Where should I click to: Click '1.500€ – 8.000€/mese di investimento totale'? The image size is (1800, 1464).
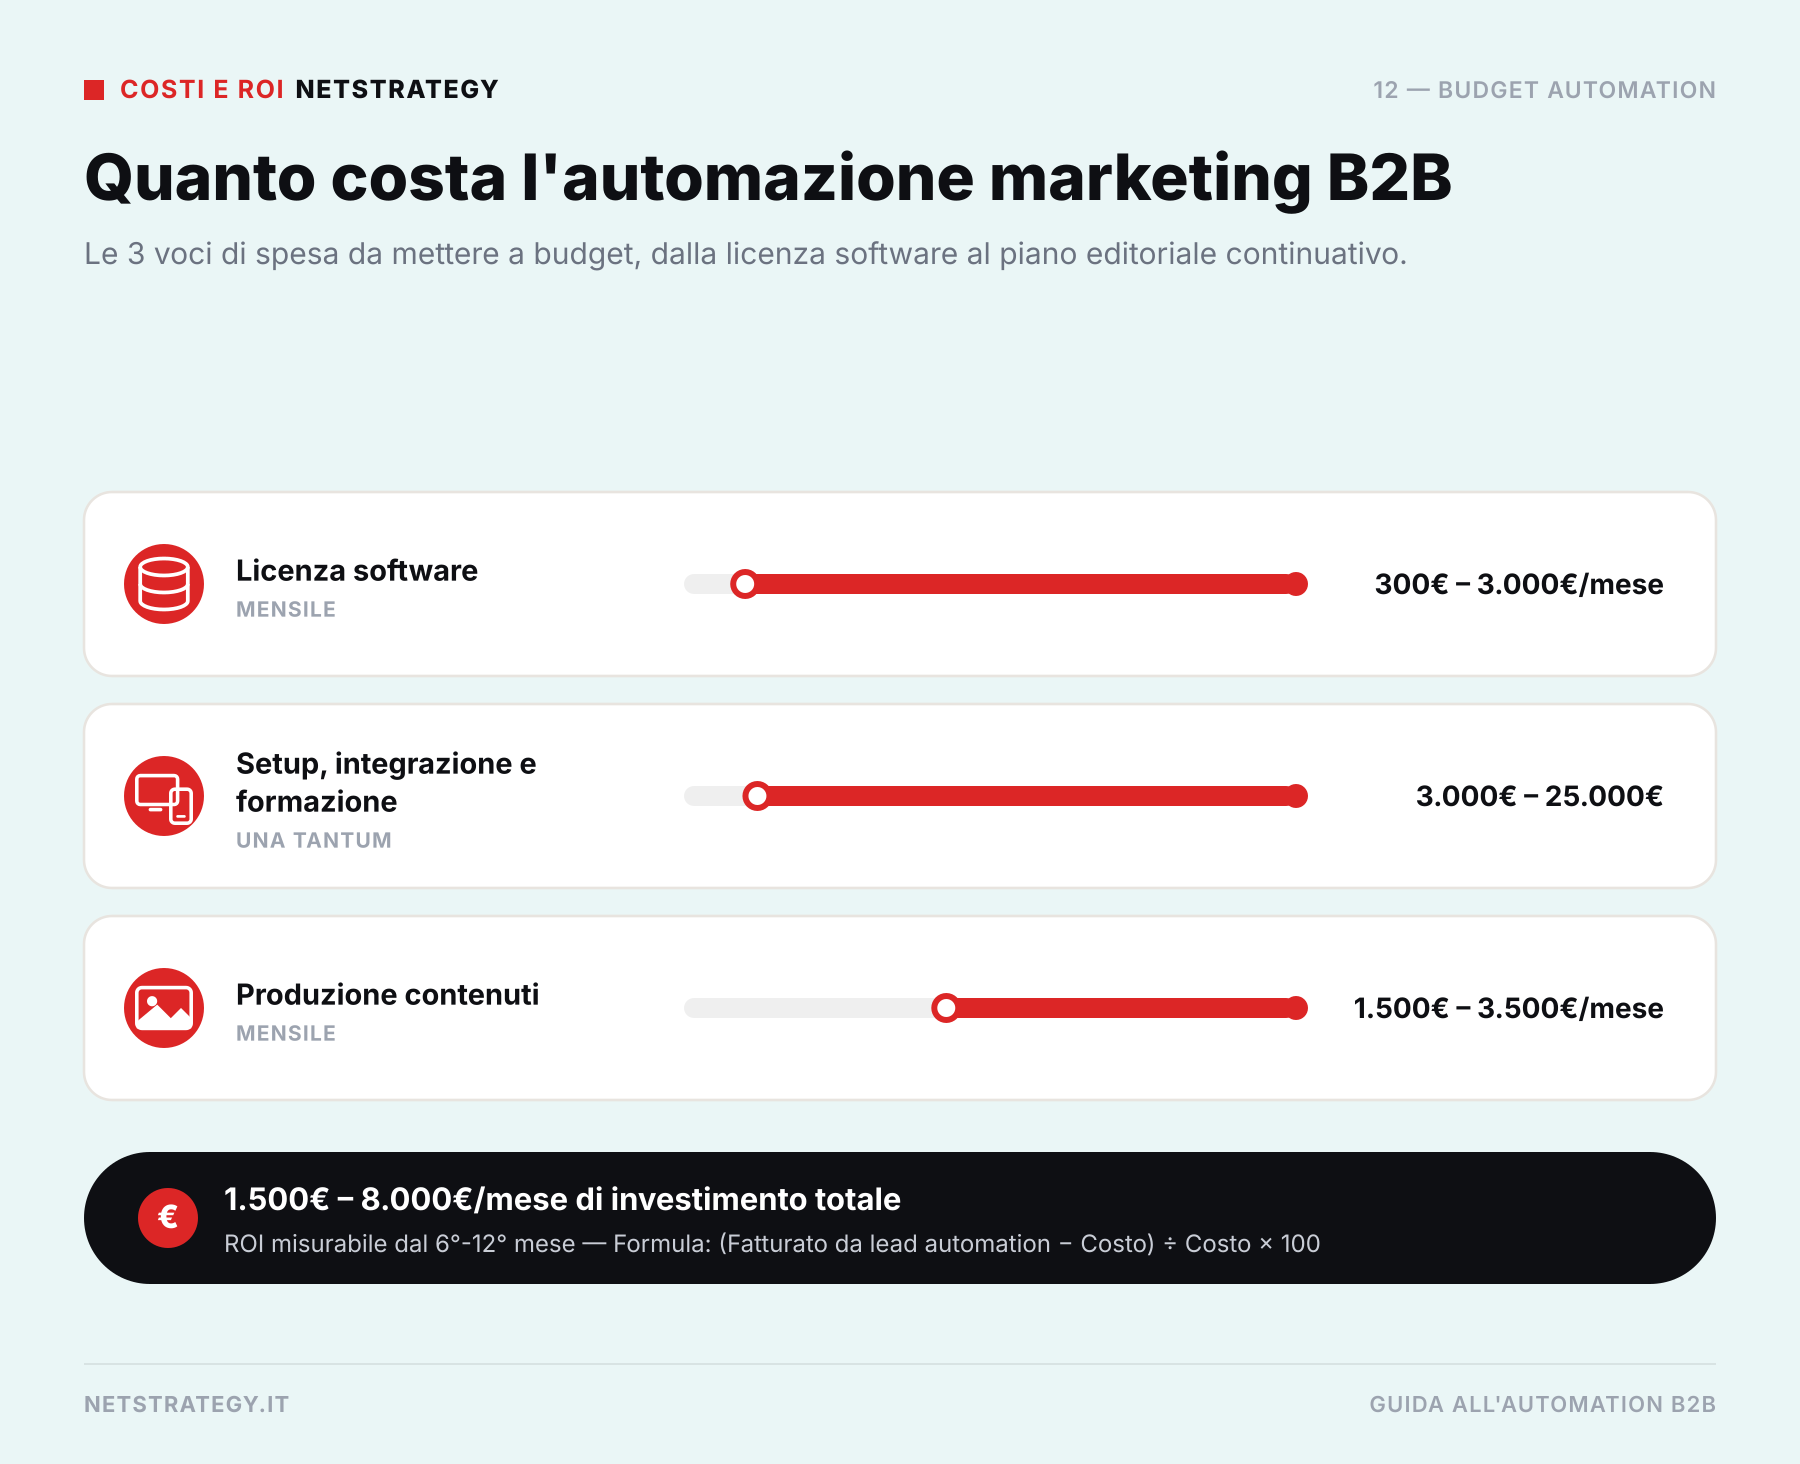(562, 1199)
